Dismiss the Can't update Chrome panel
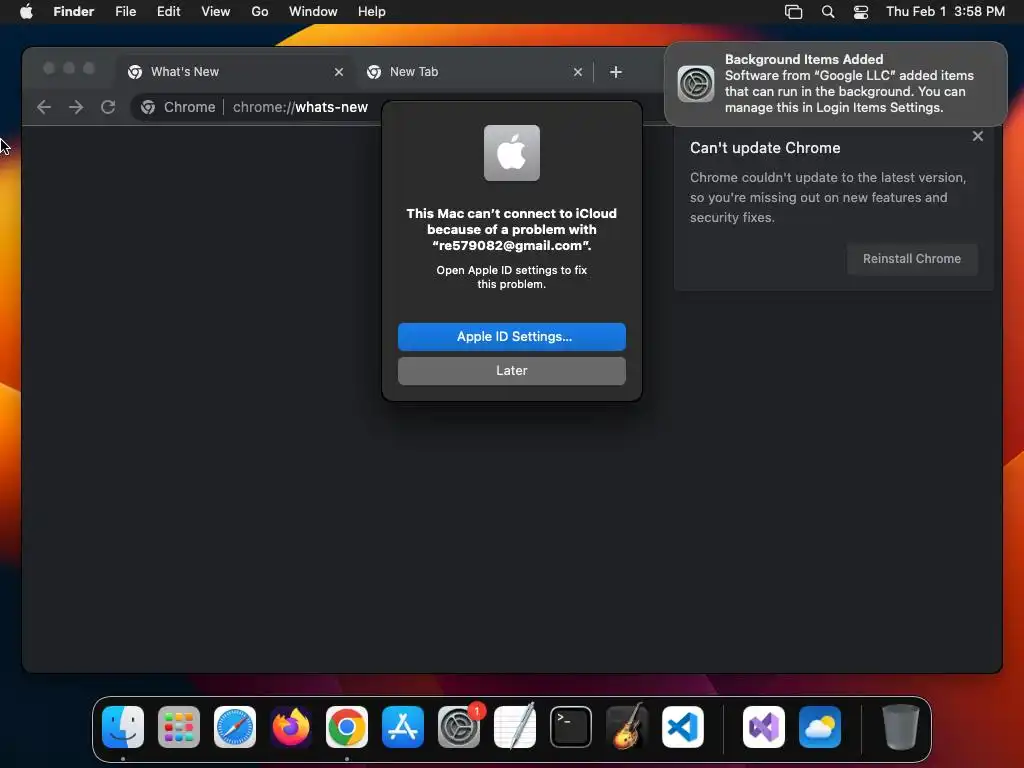1024x768 pixels. pos(978,136)
